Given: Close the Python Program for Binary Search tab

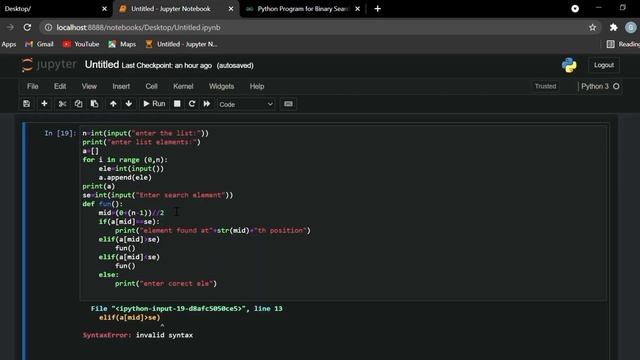Looking at the screenshot, I should [358, 9].
